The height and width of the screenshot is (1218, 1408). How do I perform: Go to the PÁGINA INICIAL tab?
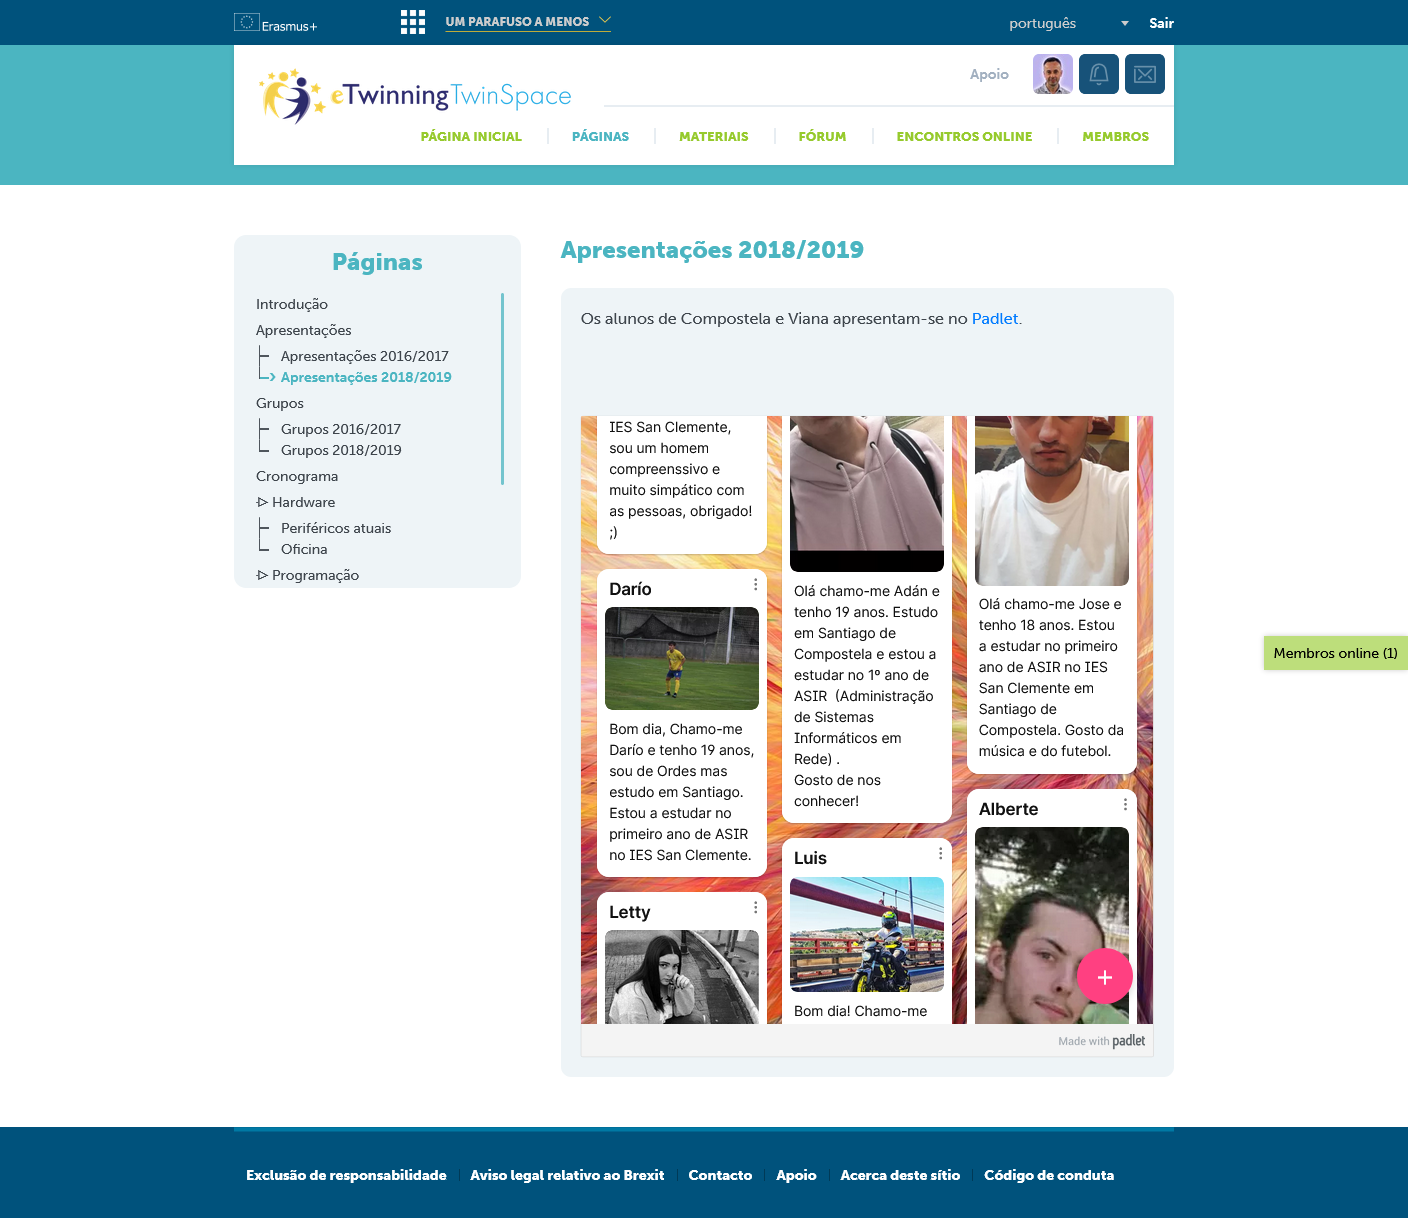coord(471,137)
